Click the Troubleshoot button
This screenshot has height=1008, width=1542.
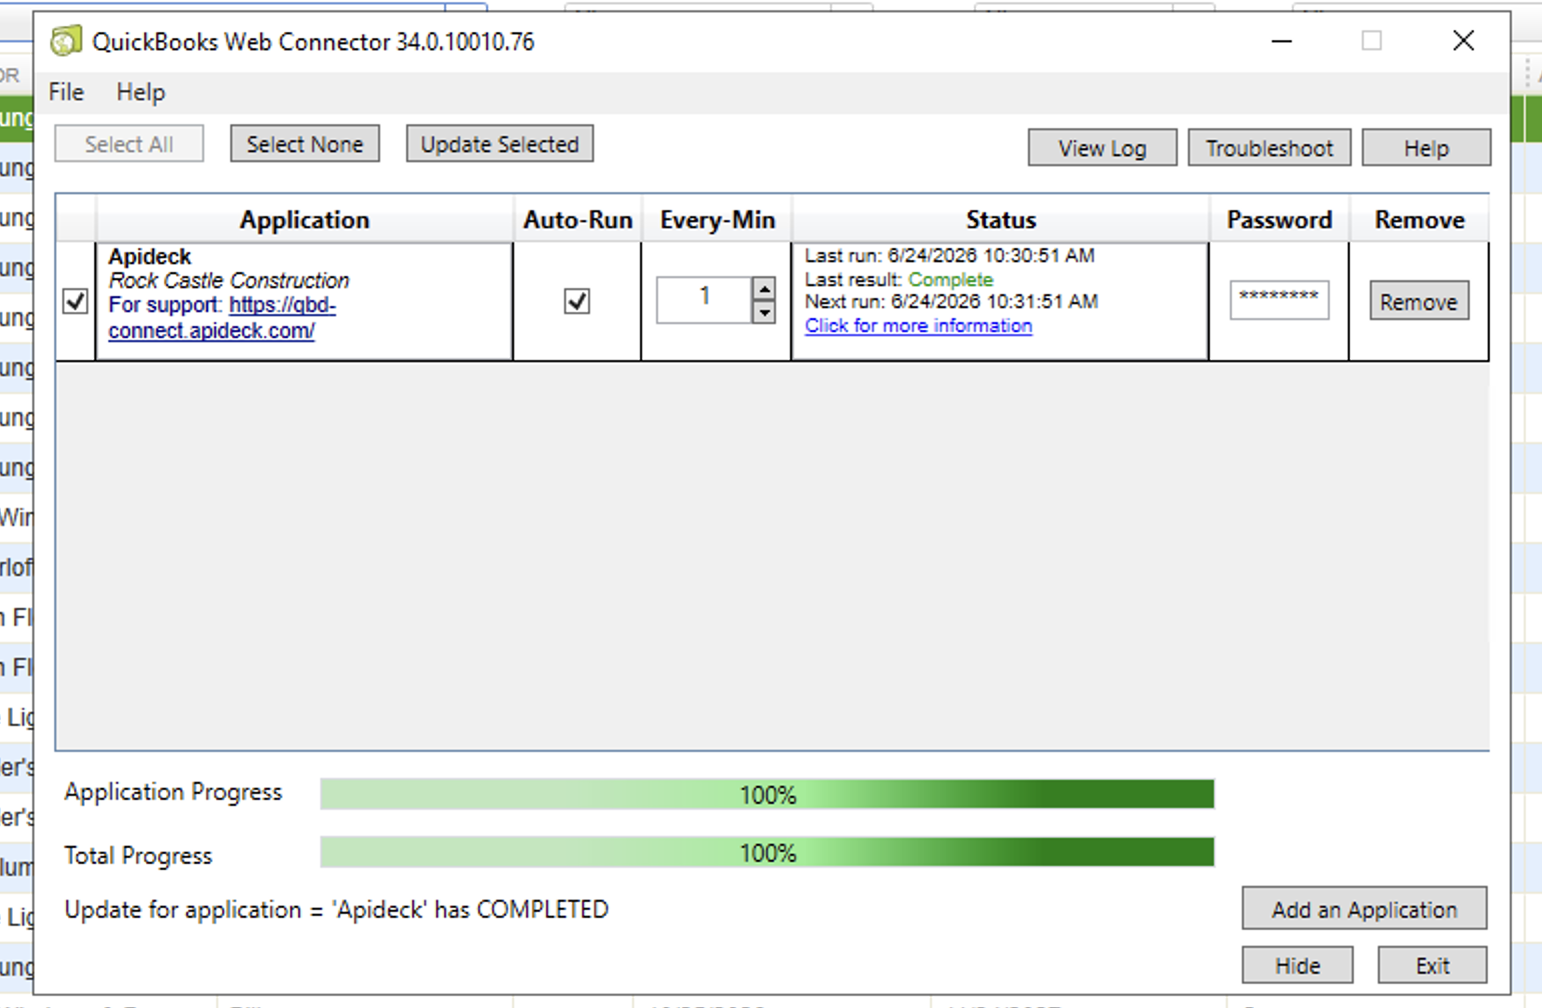click(1269, 148)
